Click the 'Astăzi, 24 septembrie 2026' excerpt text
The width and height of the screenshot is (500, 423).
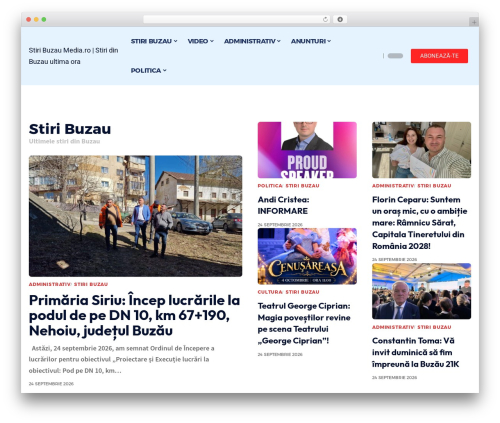point(122,359)
